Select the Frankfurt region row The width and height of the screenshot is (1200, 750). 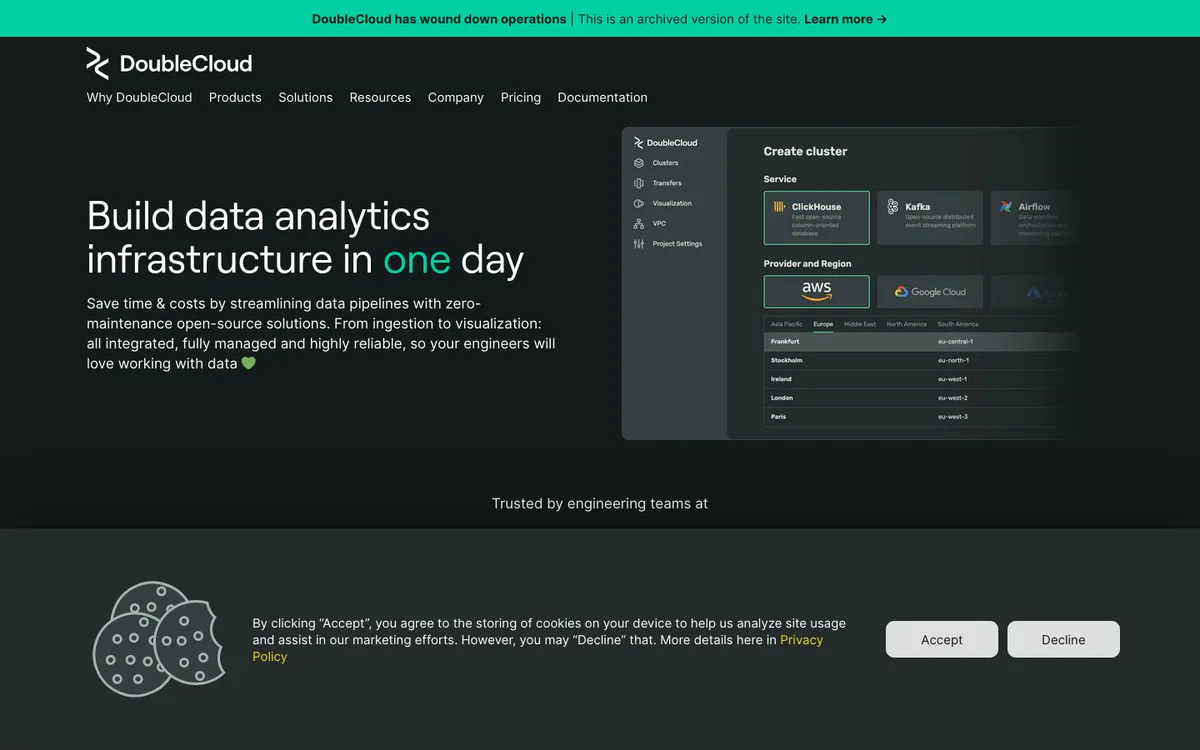coord(923,342)
